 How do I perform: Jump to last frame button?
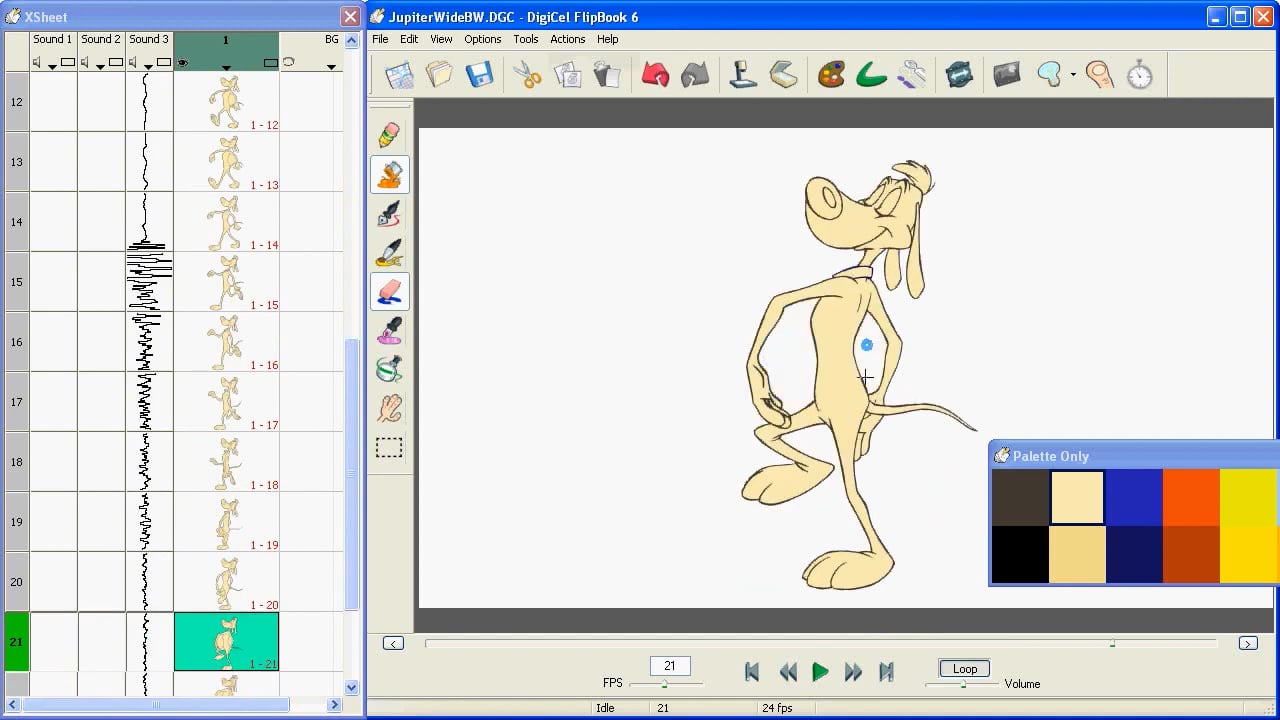(886, 672)
